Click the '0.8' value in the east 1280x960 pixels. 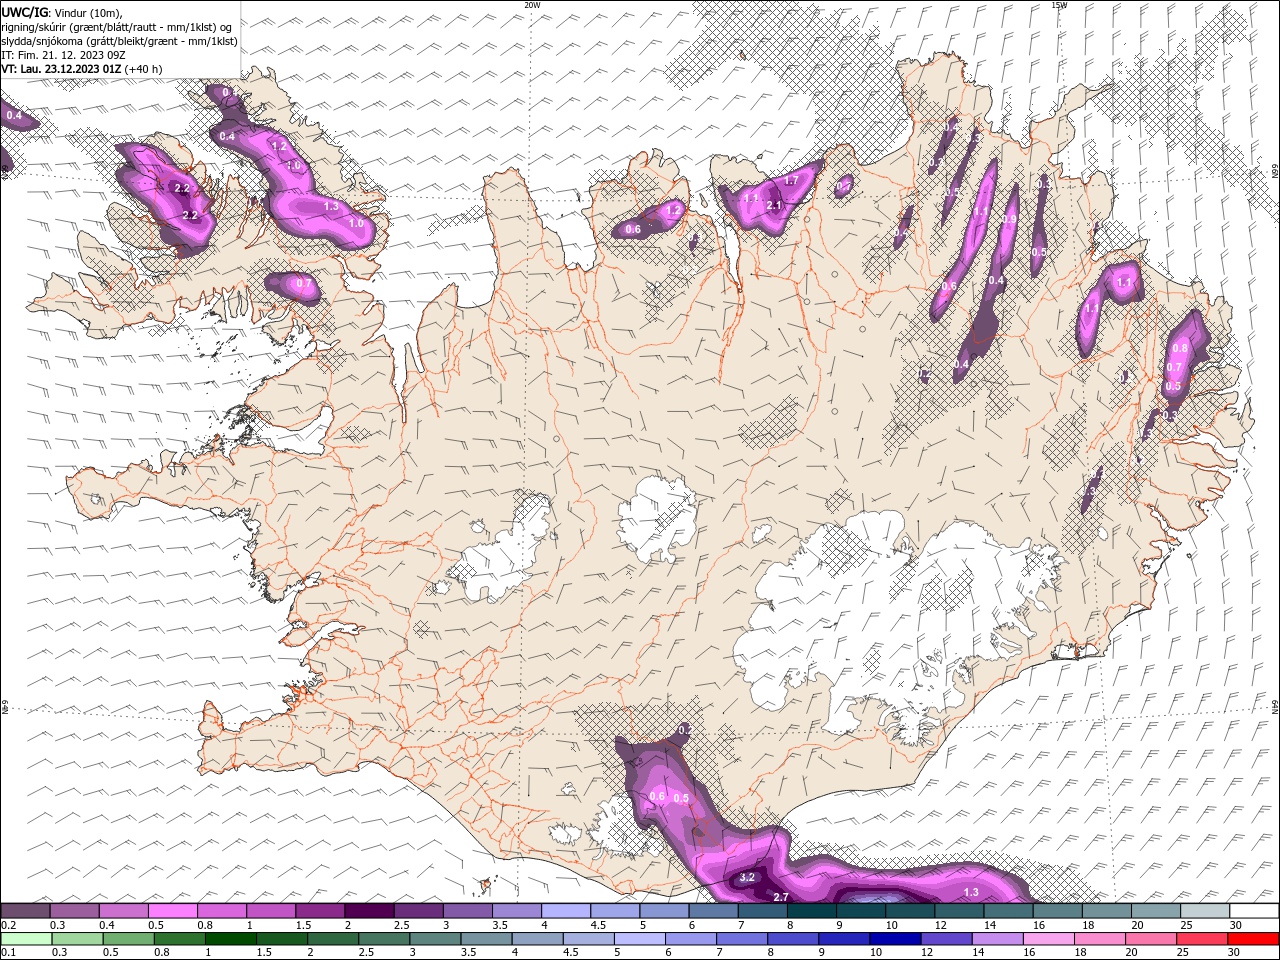click(x=1180, y=348)
